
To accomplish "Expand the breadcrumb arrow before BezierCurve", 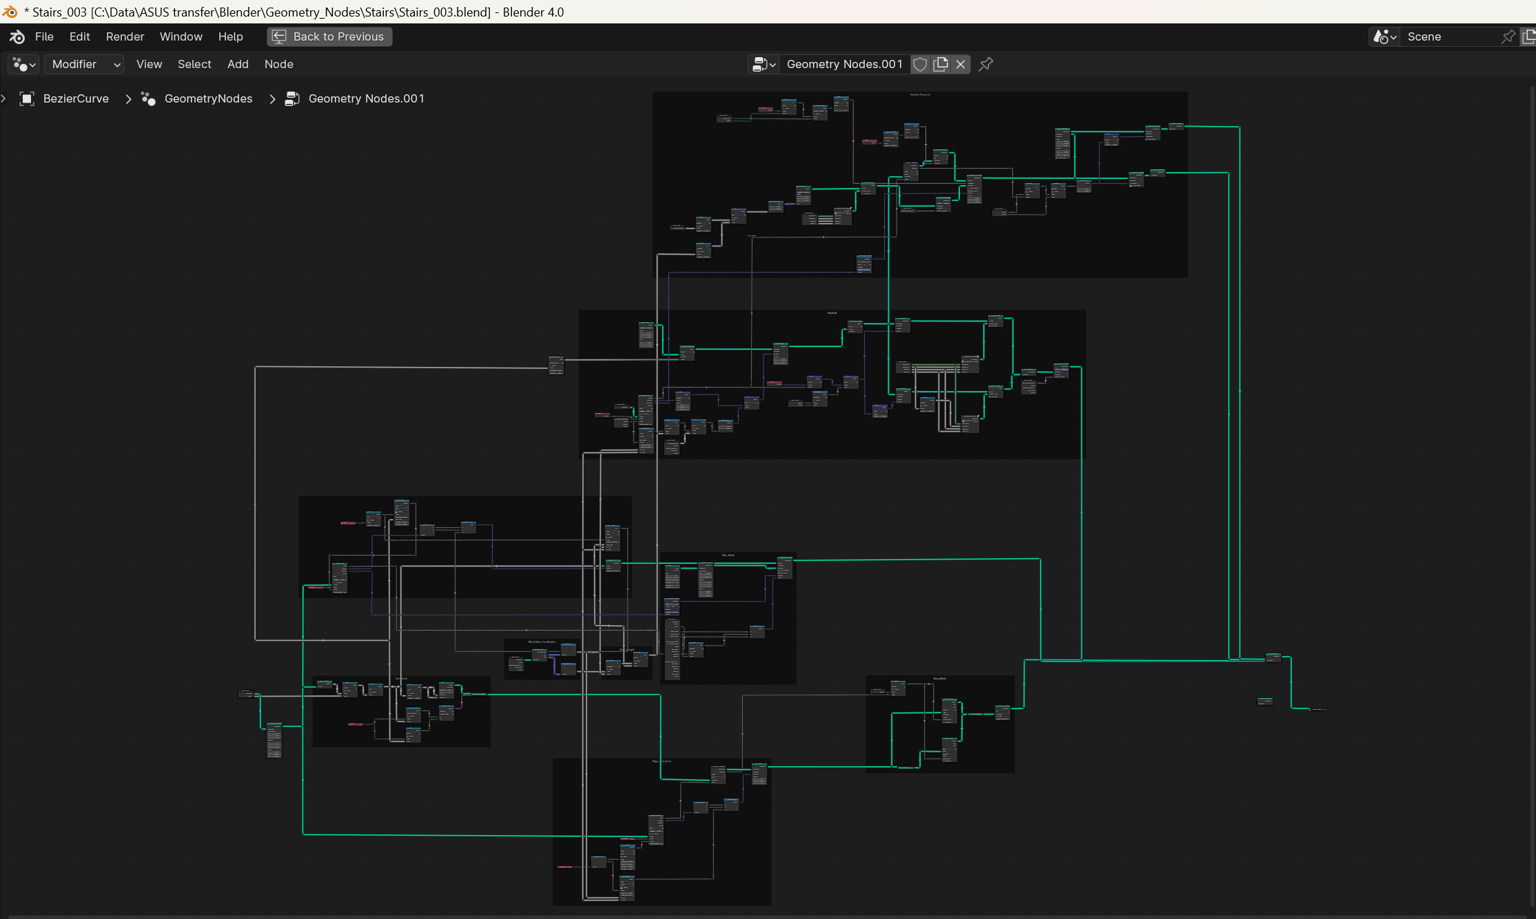I will (4, 99).
